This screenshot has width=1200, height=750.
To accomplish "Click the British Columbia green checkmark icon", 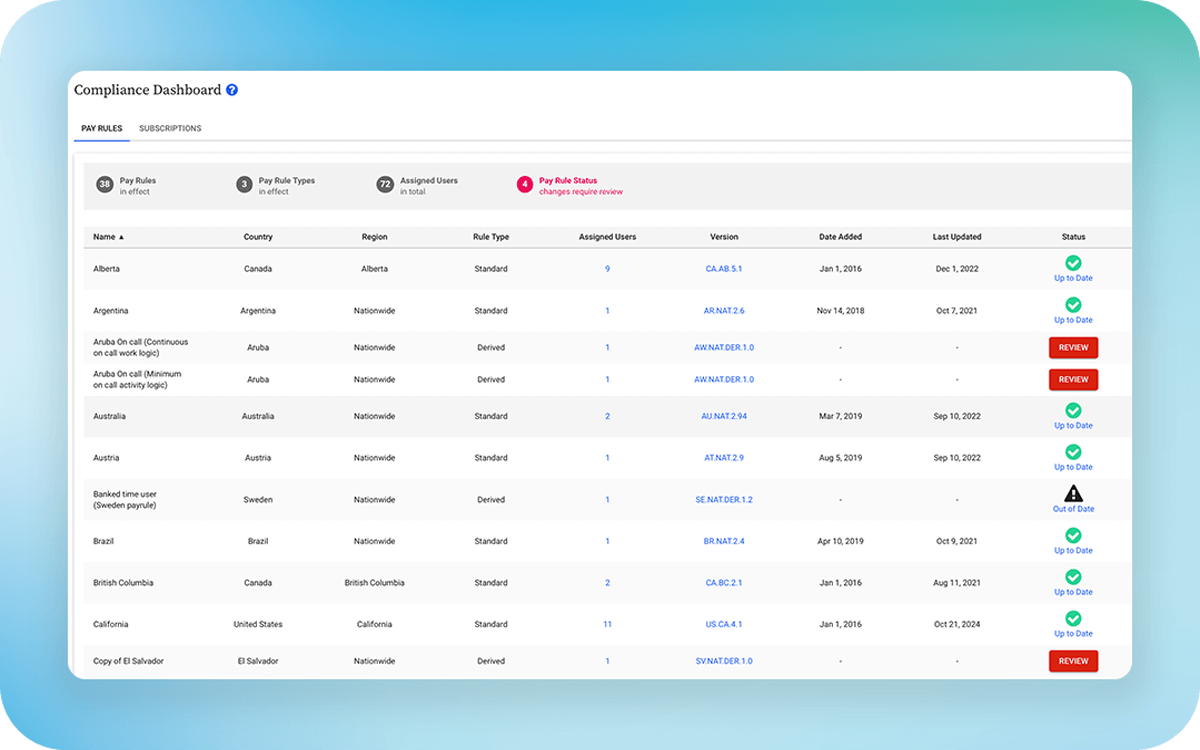I will pos(1073,577).
